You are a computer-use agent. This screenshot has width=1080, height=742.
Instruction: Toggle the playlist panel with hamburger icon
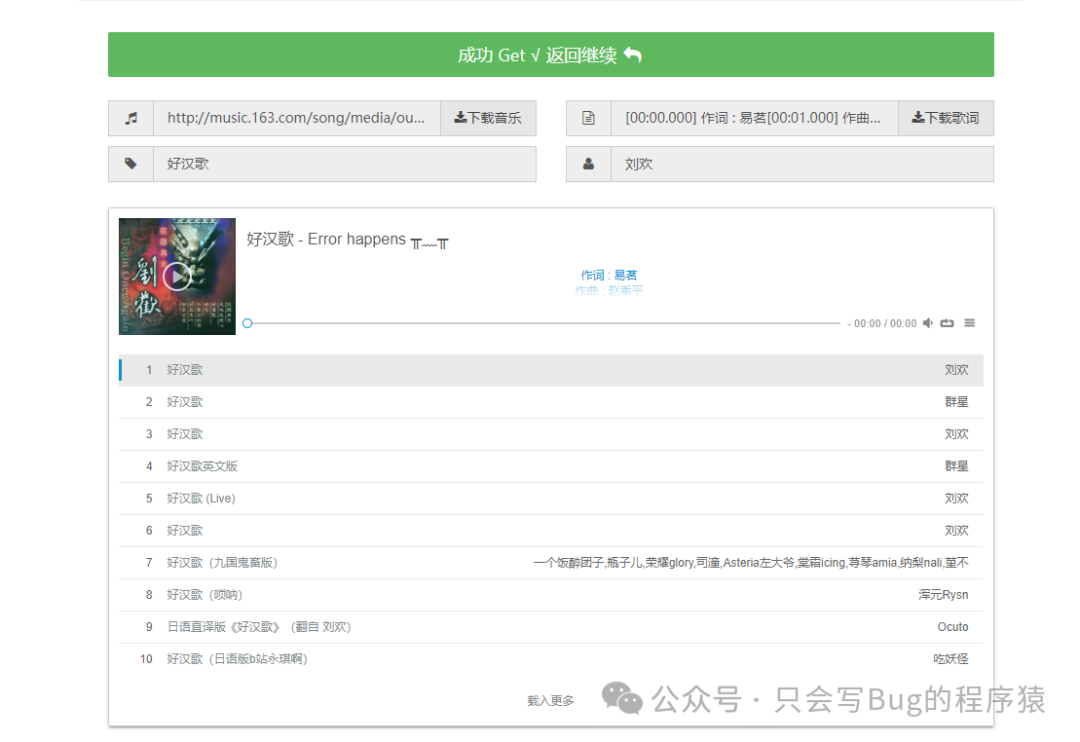point(969,323)
